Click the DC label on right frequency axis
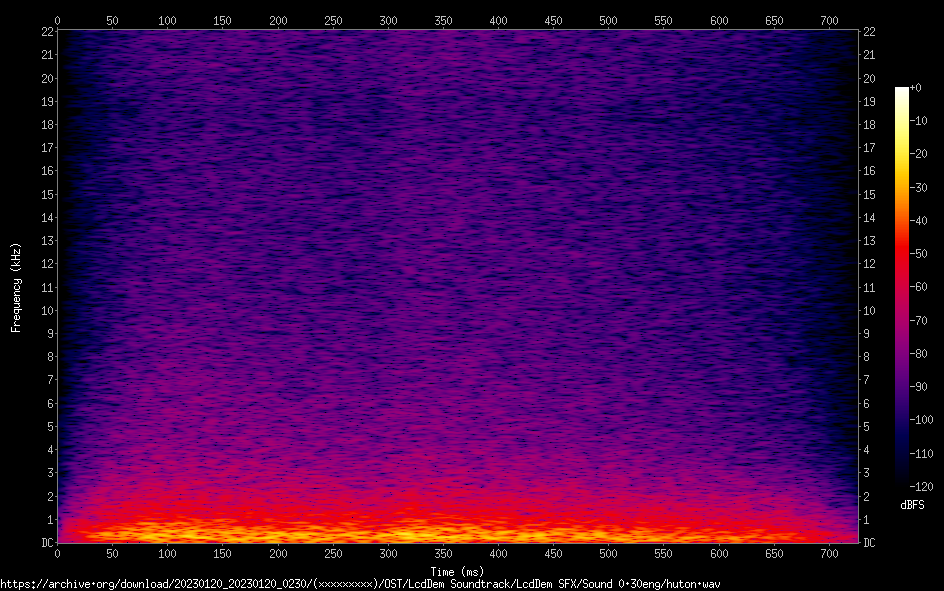 pos(869,543)
